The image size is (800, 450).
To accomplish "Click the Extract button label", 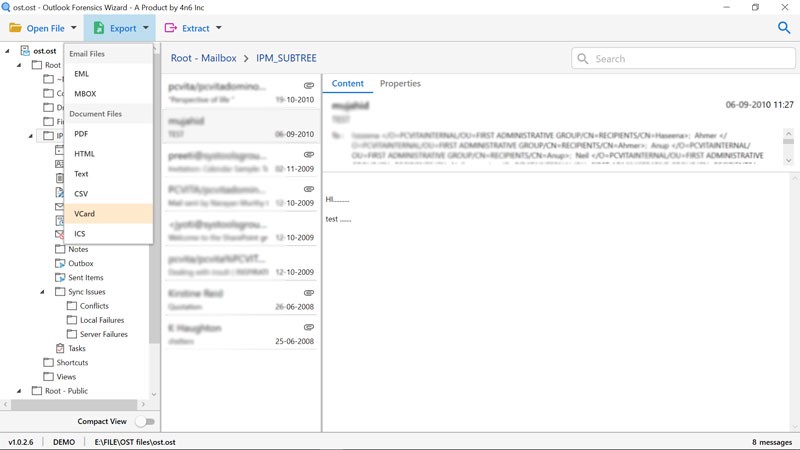I will click(x=195, y=29).
